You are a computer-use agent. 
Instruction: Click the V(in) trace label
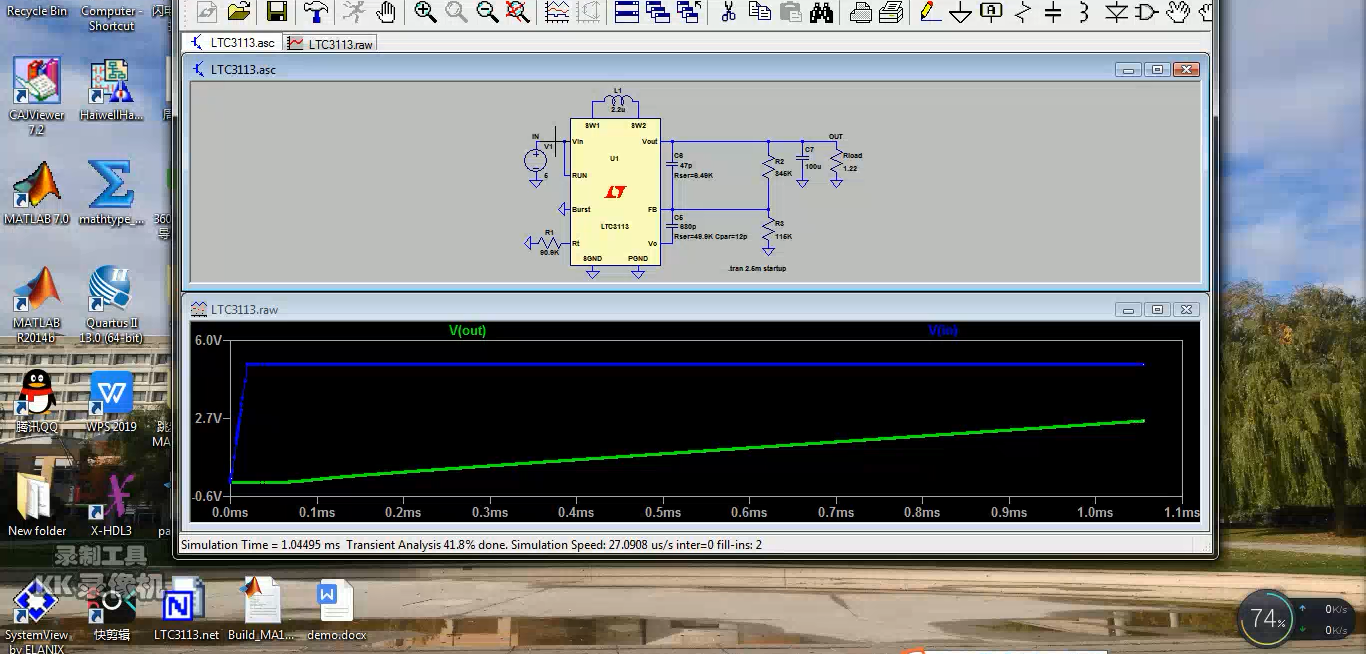[x=943, y=331]
